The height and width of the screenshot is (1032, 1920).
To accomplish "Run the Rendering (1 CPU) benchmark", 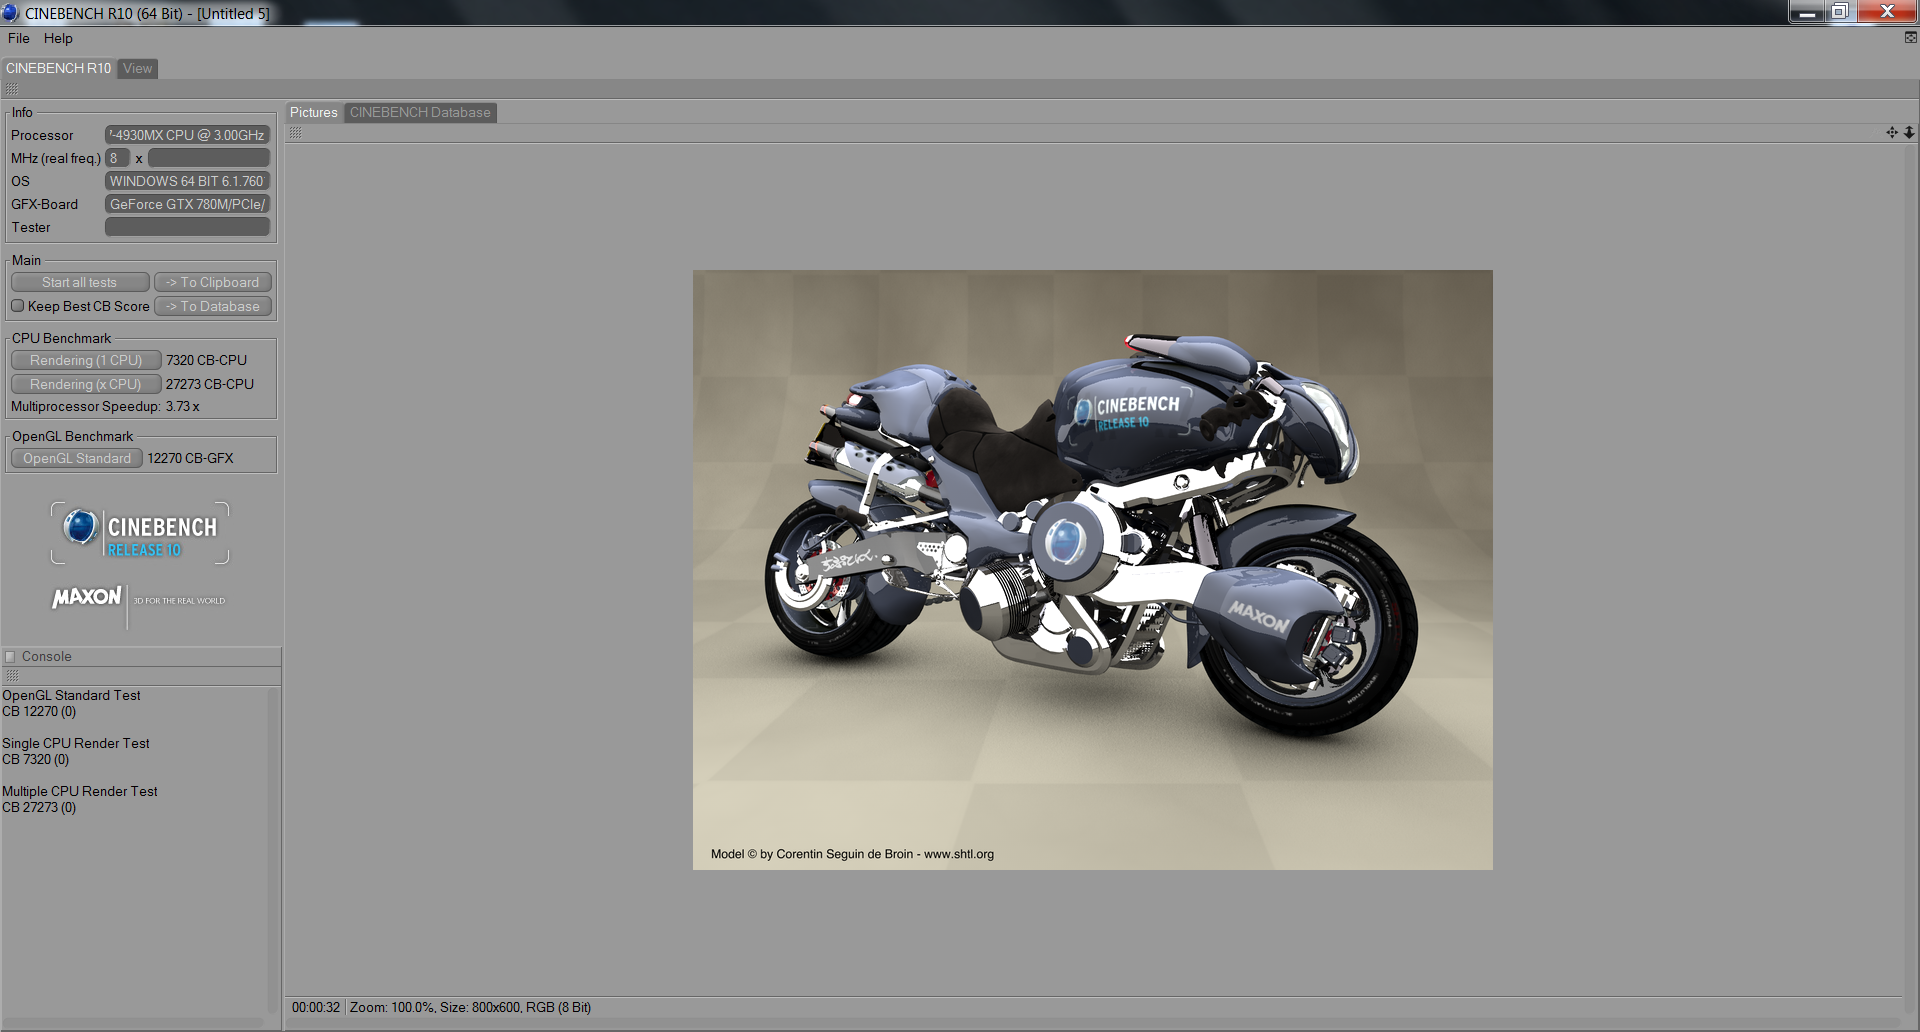I will [x=86, y=360].
